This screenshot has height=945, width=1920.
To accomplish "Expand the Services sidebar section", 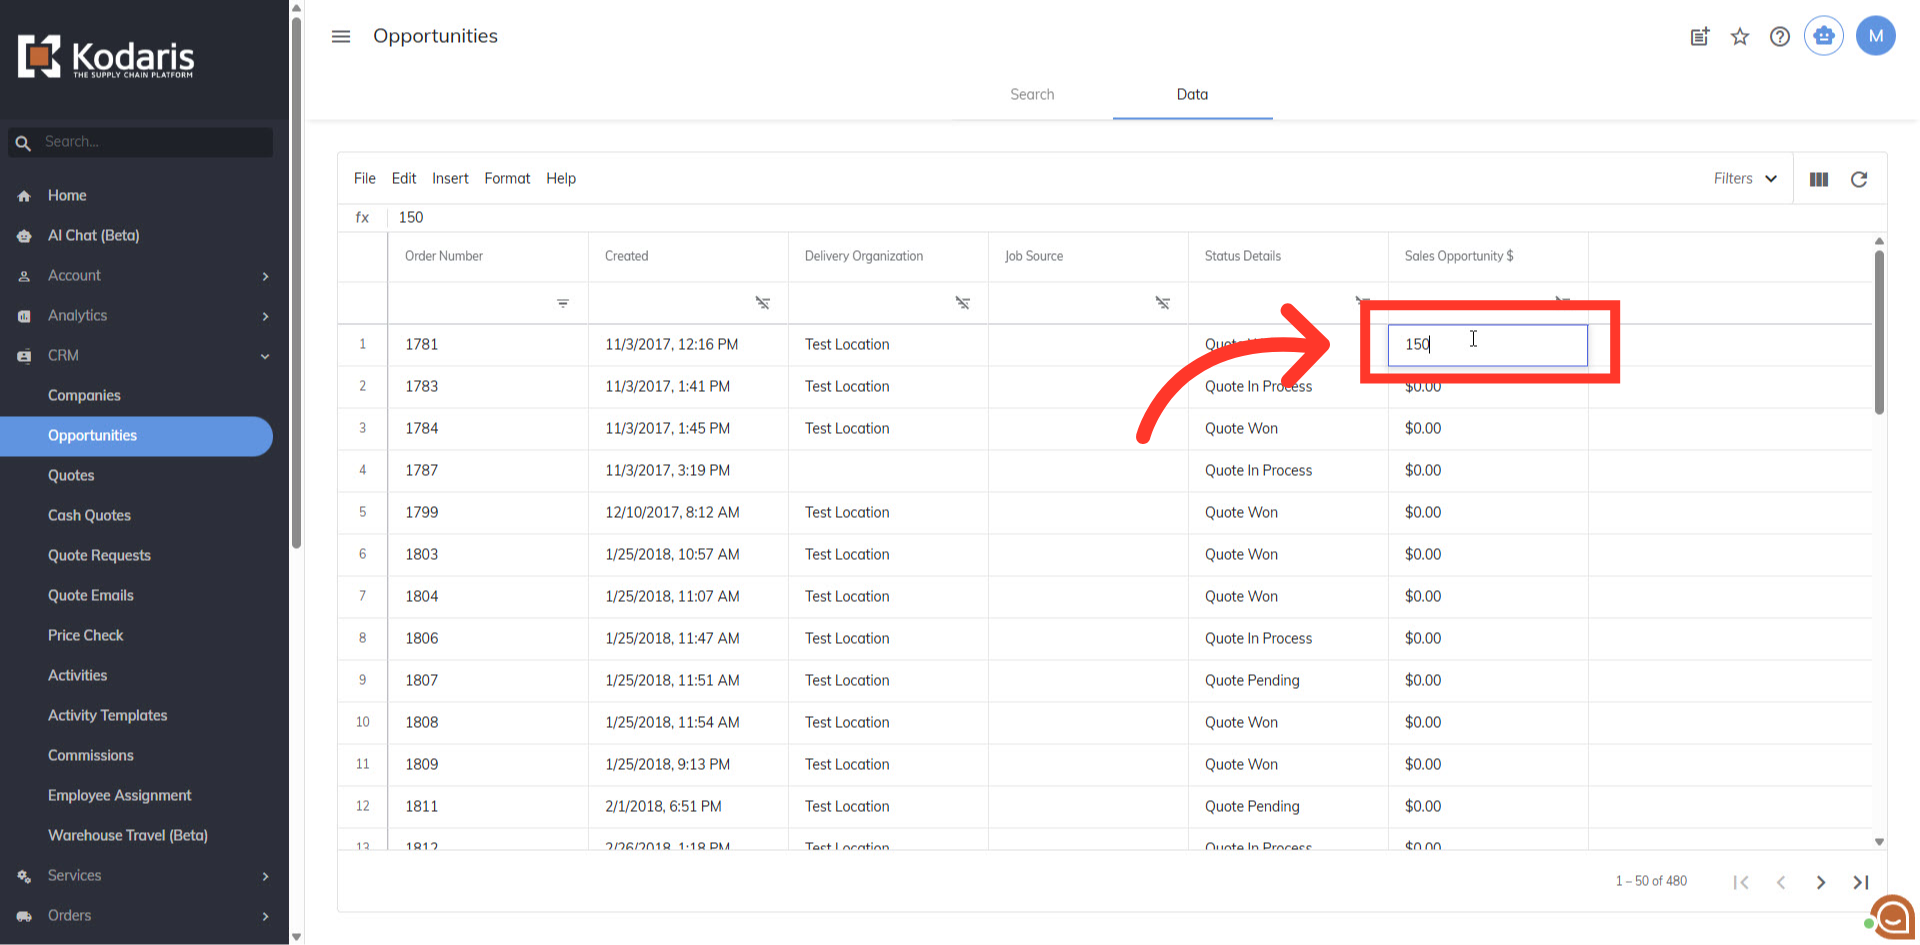I will [265, 876].
